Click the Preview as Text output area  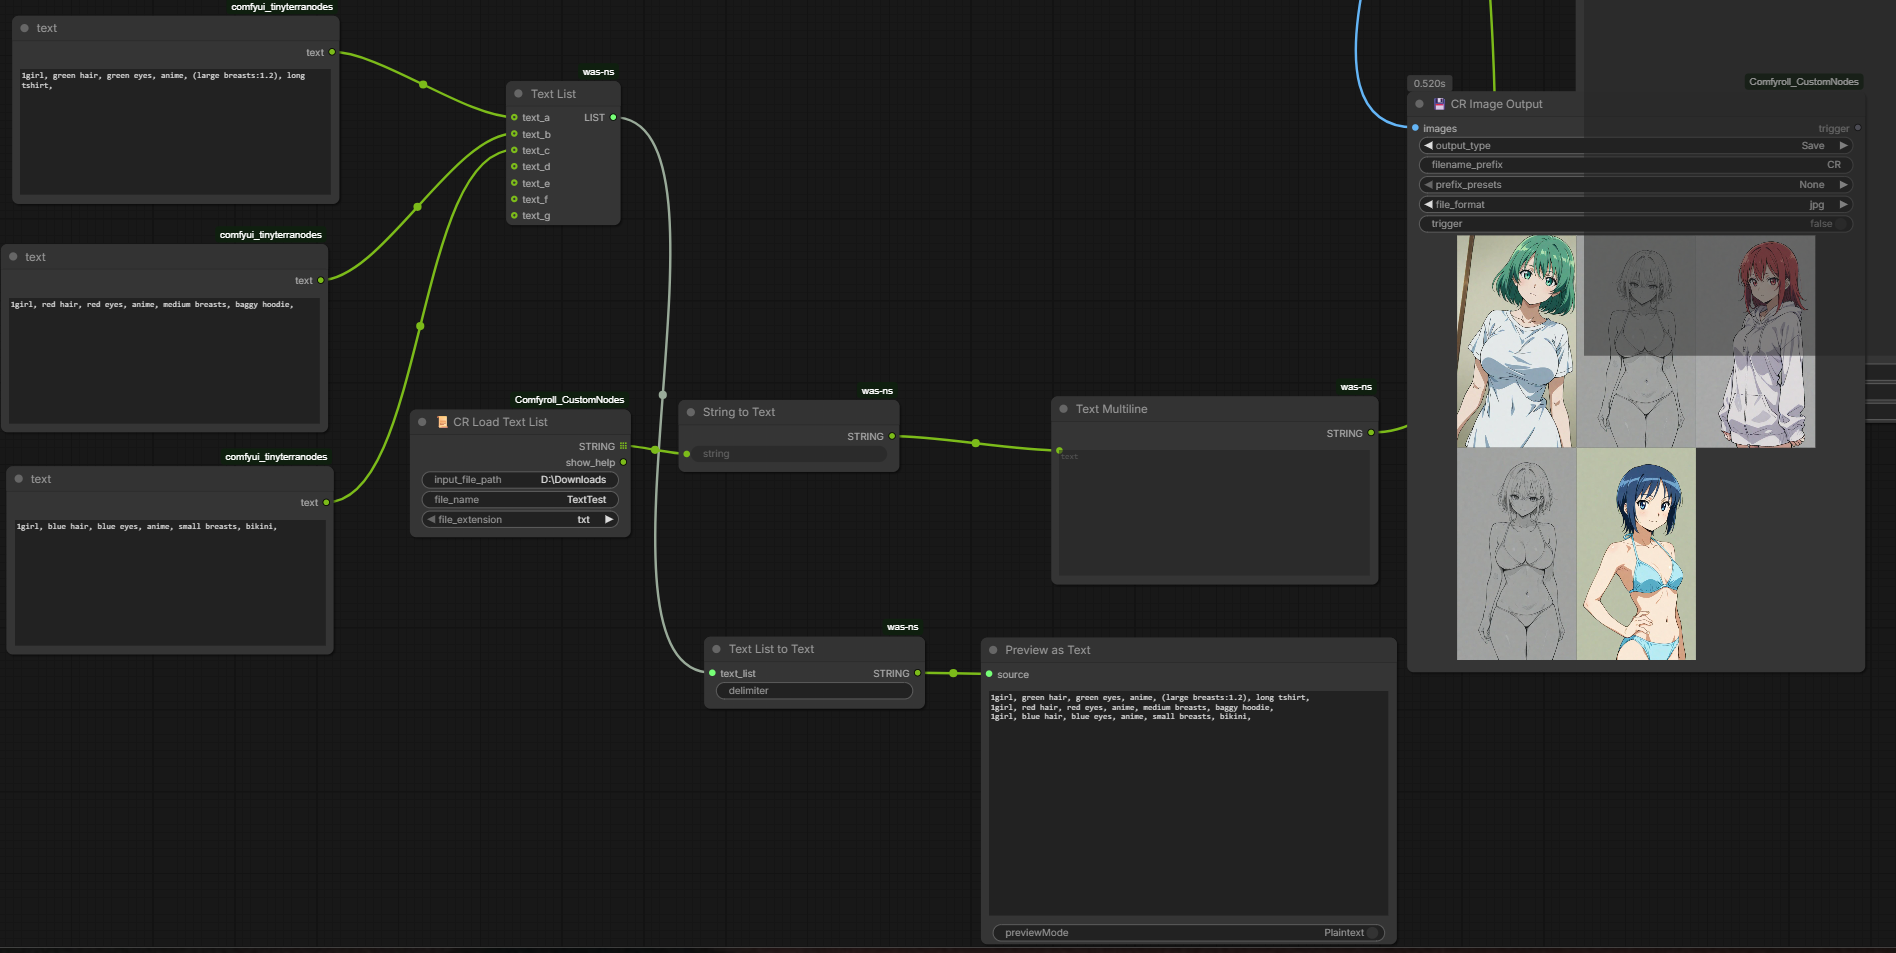click(x=1188, y=803)
